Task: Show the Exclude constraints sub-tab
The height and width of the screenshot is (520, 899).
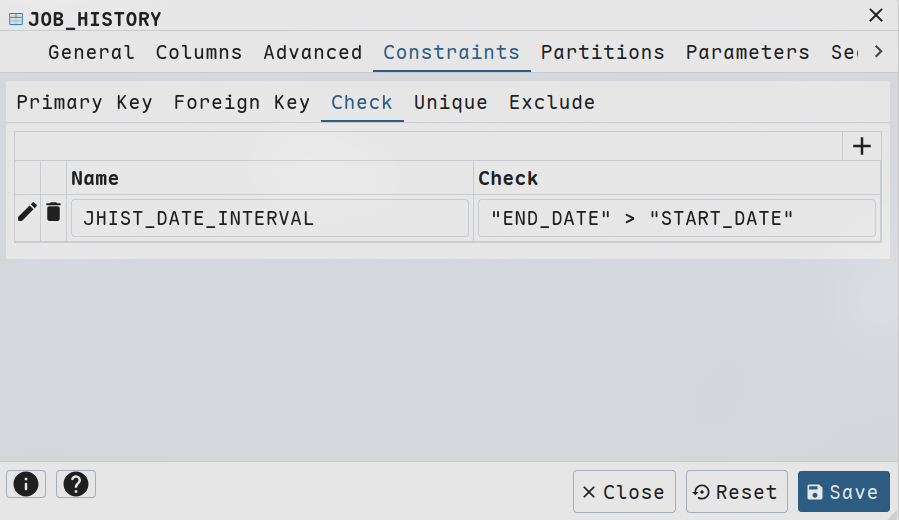Action: point(551,102)
